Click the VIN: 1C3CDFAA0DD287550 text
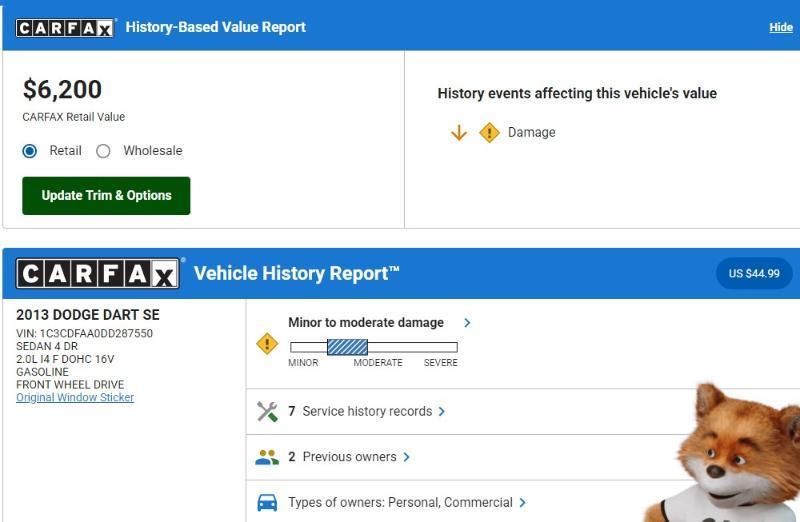Viewport: 800px width, 522px height. pyautogui.click(x=84, y=333)
